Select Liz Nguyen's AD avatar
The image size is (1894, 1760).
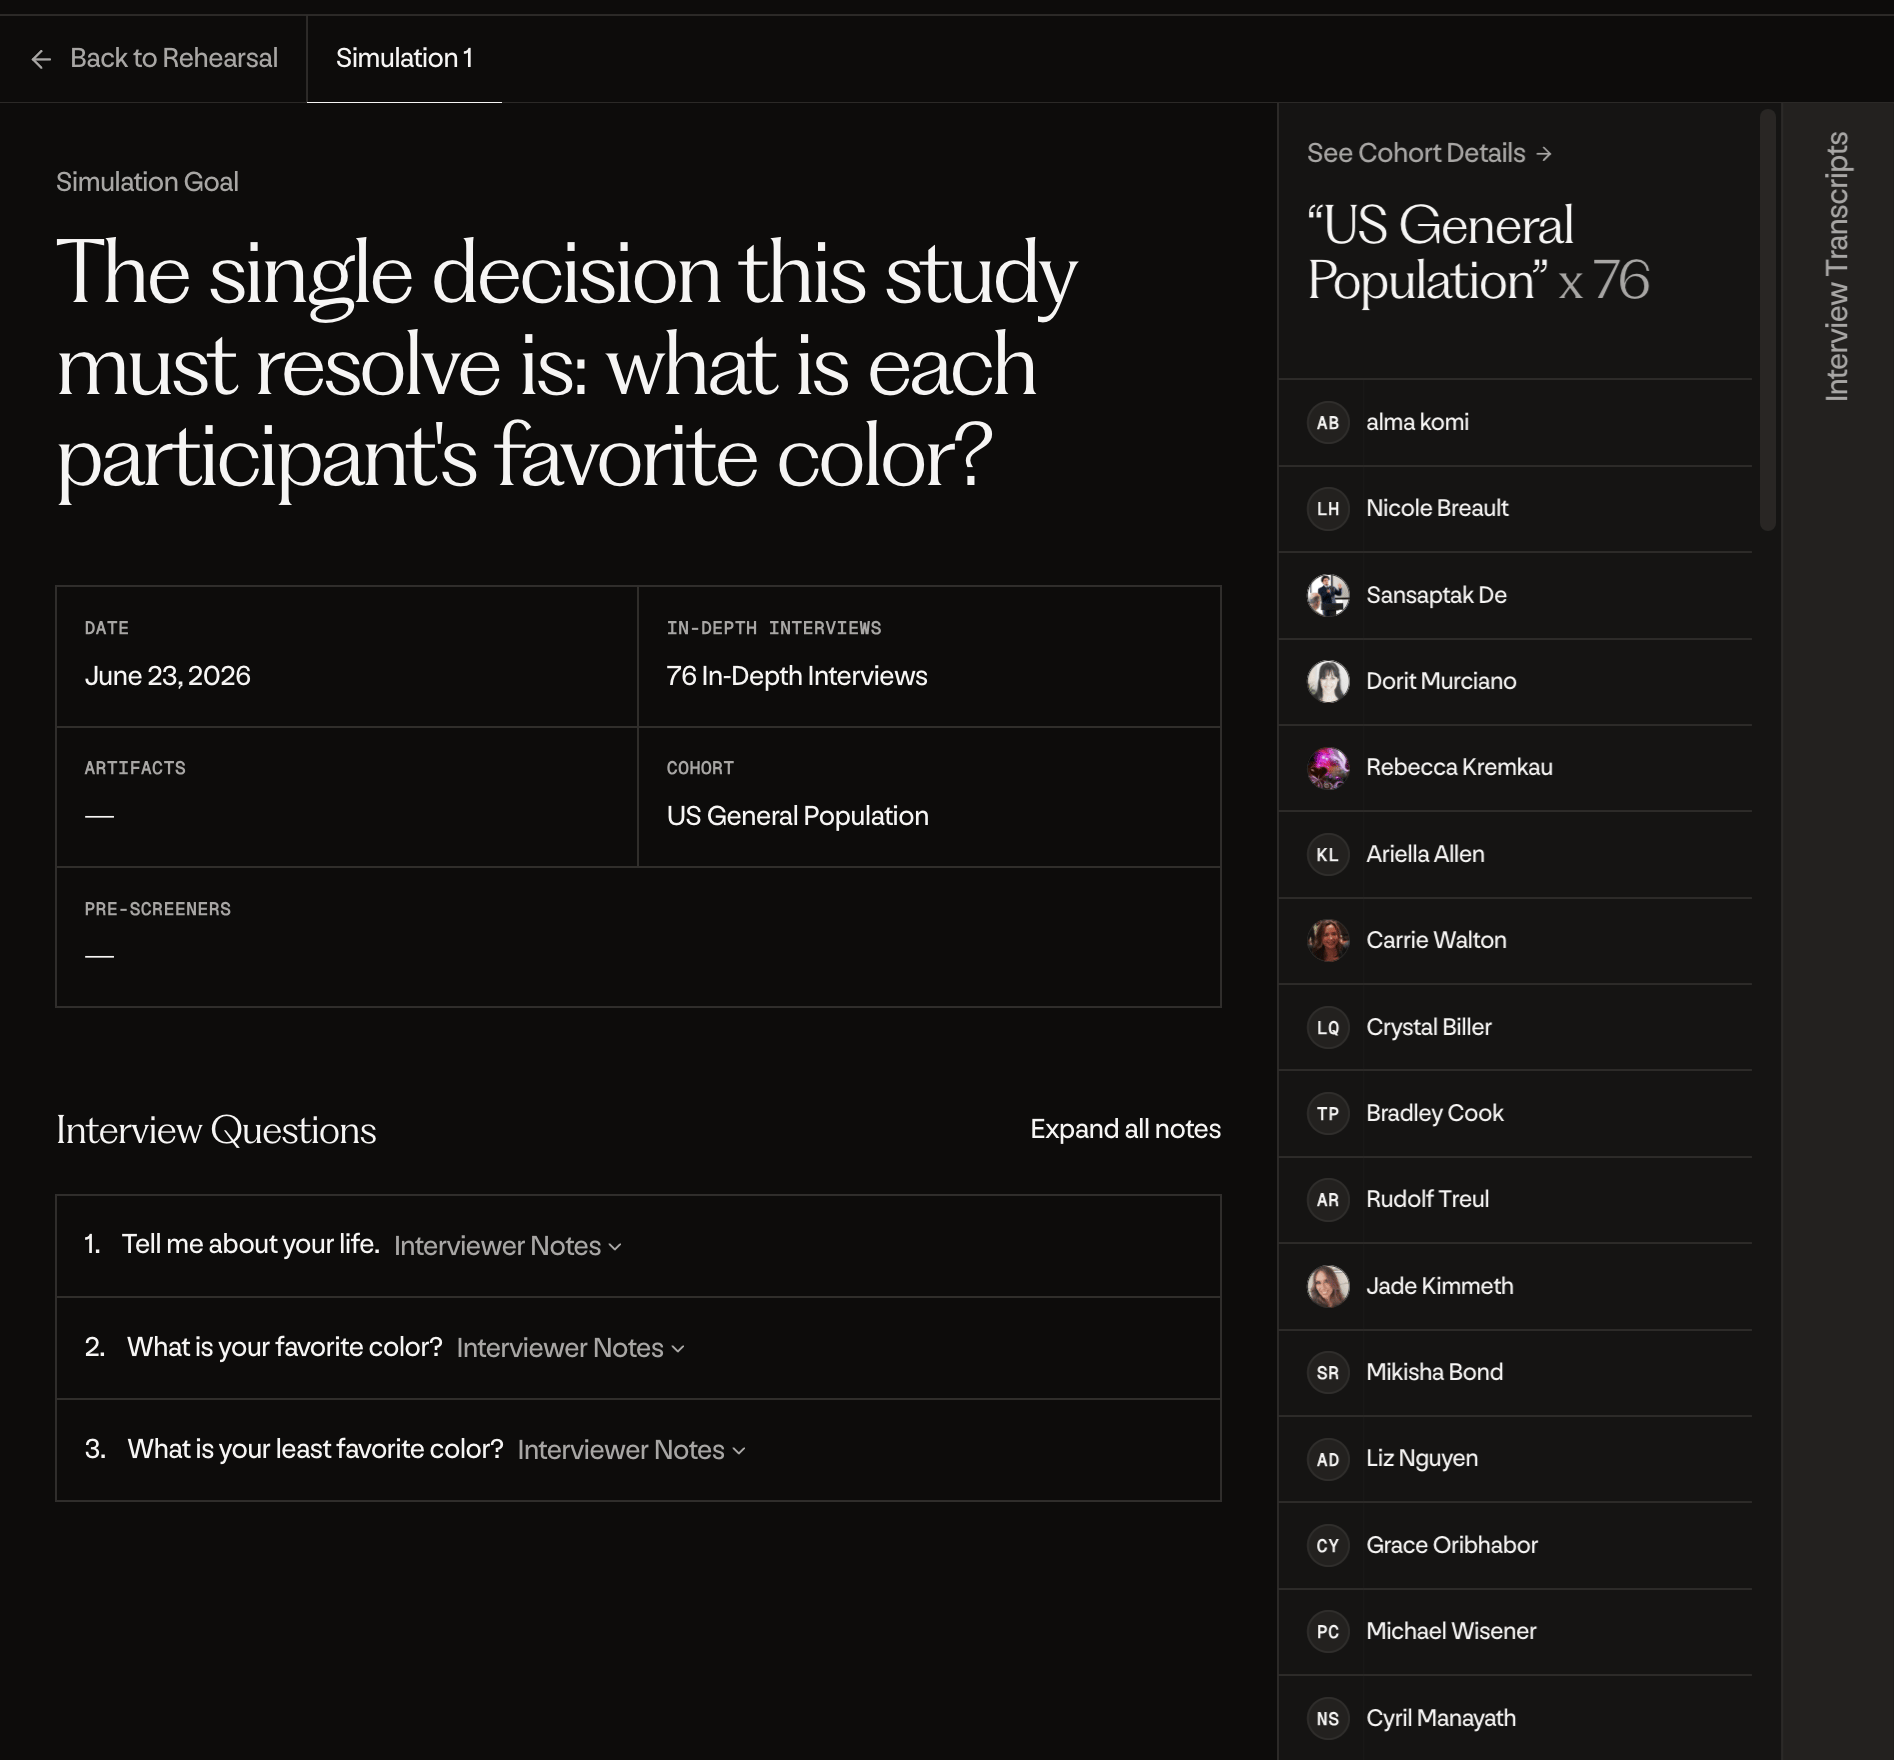tap(1328, 1460)
